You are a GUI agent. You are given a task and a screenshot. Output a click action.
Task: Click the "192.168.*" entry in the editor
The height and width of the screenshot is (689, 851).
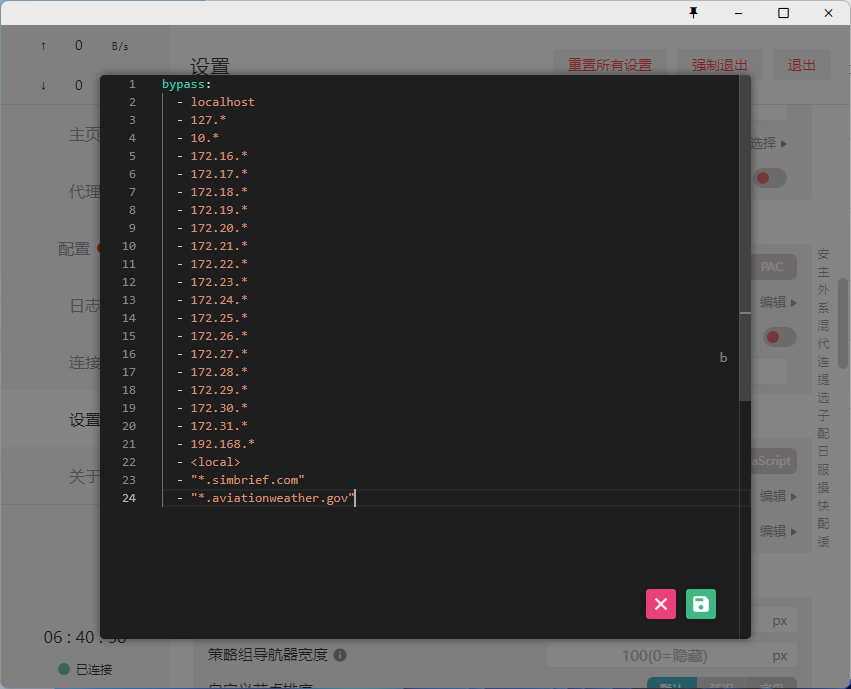point(223,444)
